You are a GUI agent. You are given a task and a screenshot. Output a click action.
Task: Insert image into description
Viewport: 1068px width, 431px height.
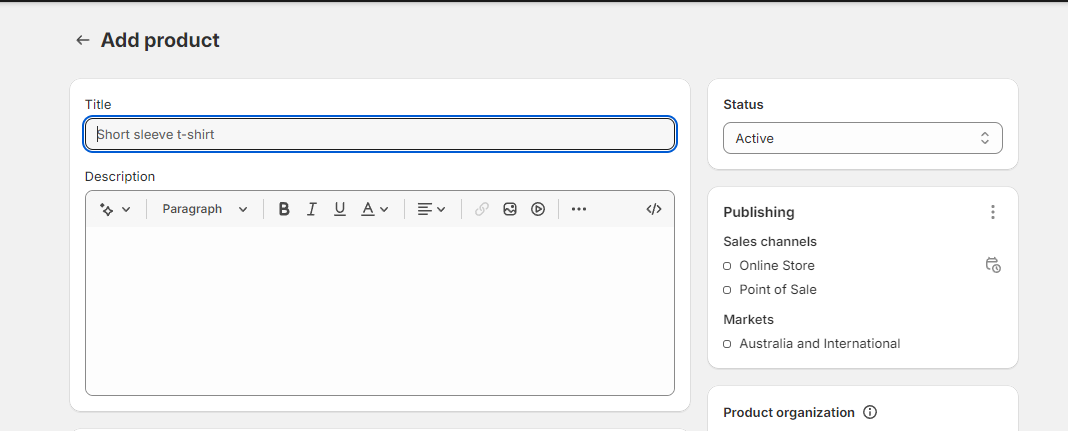coord(510,209)
